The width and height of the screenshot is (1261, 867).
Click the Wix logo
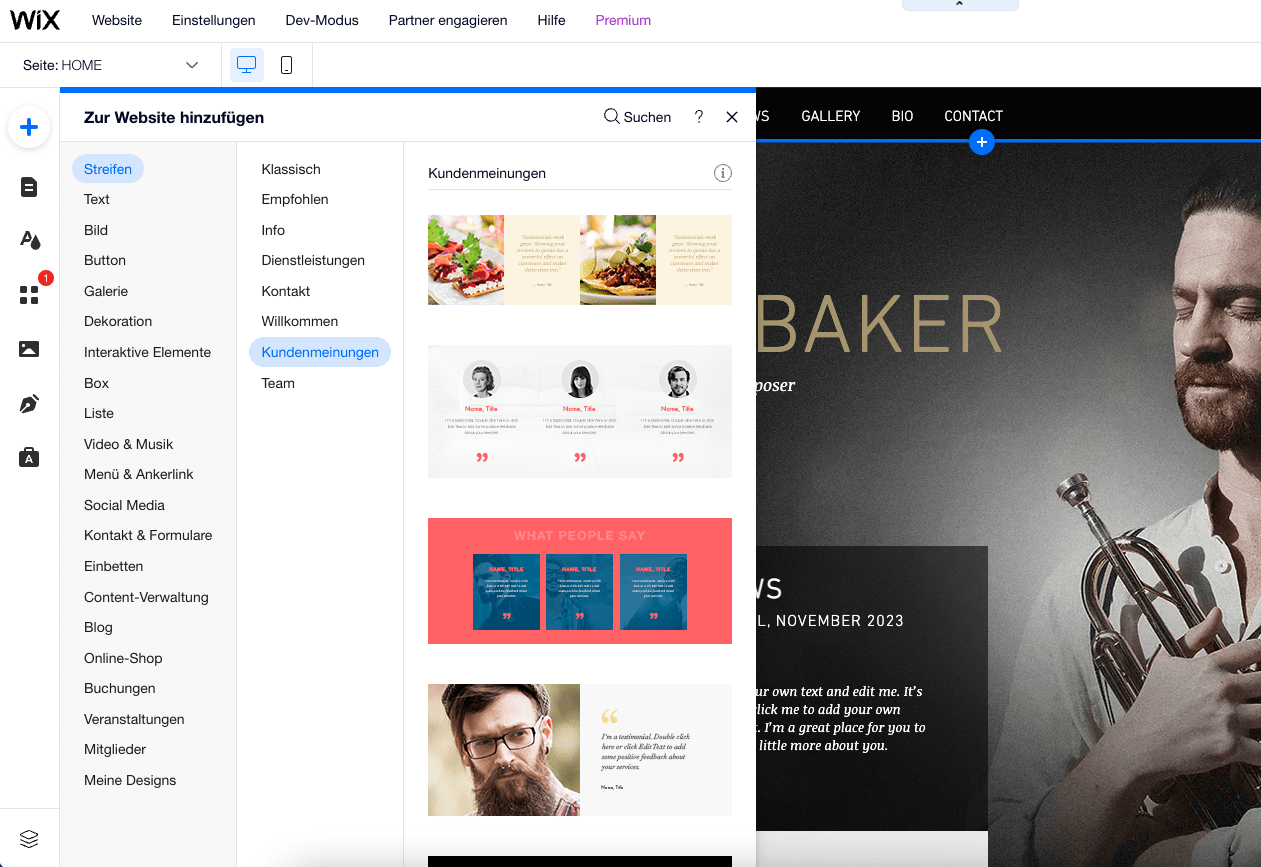35,20
